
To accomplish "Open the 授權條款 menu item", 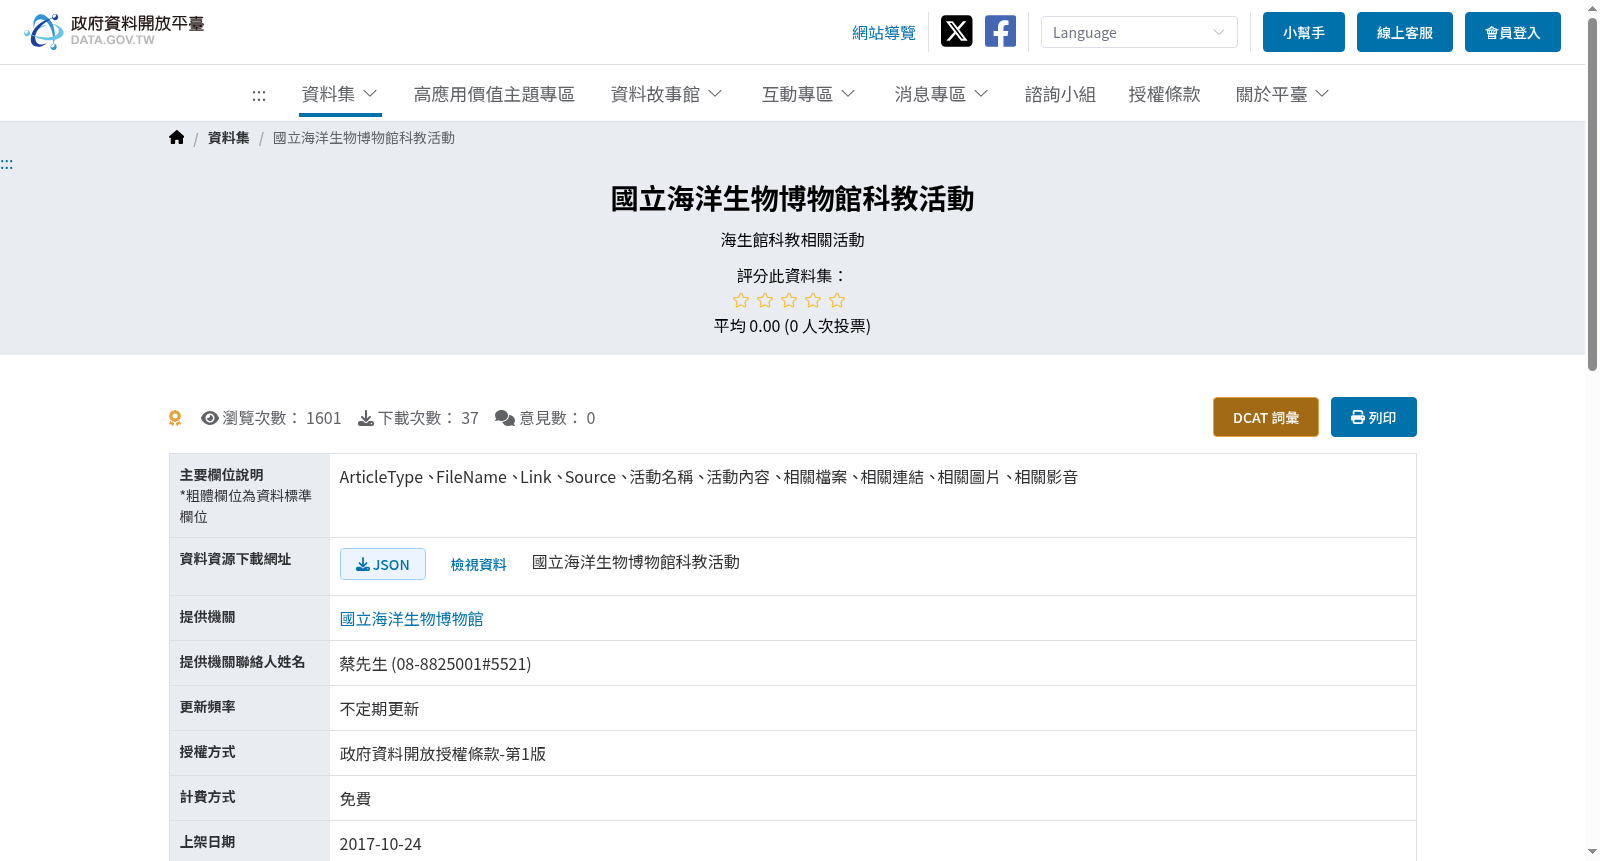I will 1164,94.
